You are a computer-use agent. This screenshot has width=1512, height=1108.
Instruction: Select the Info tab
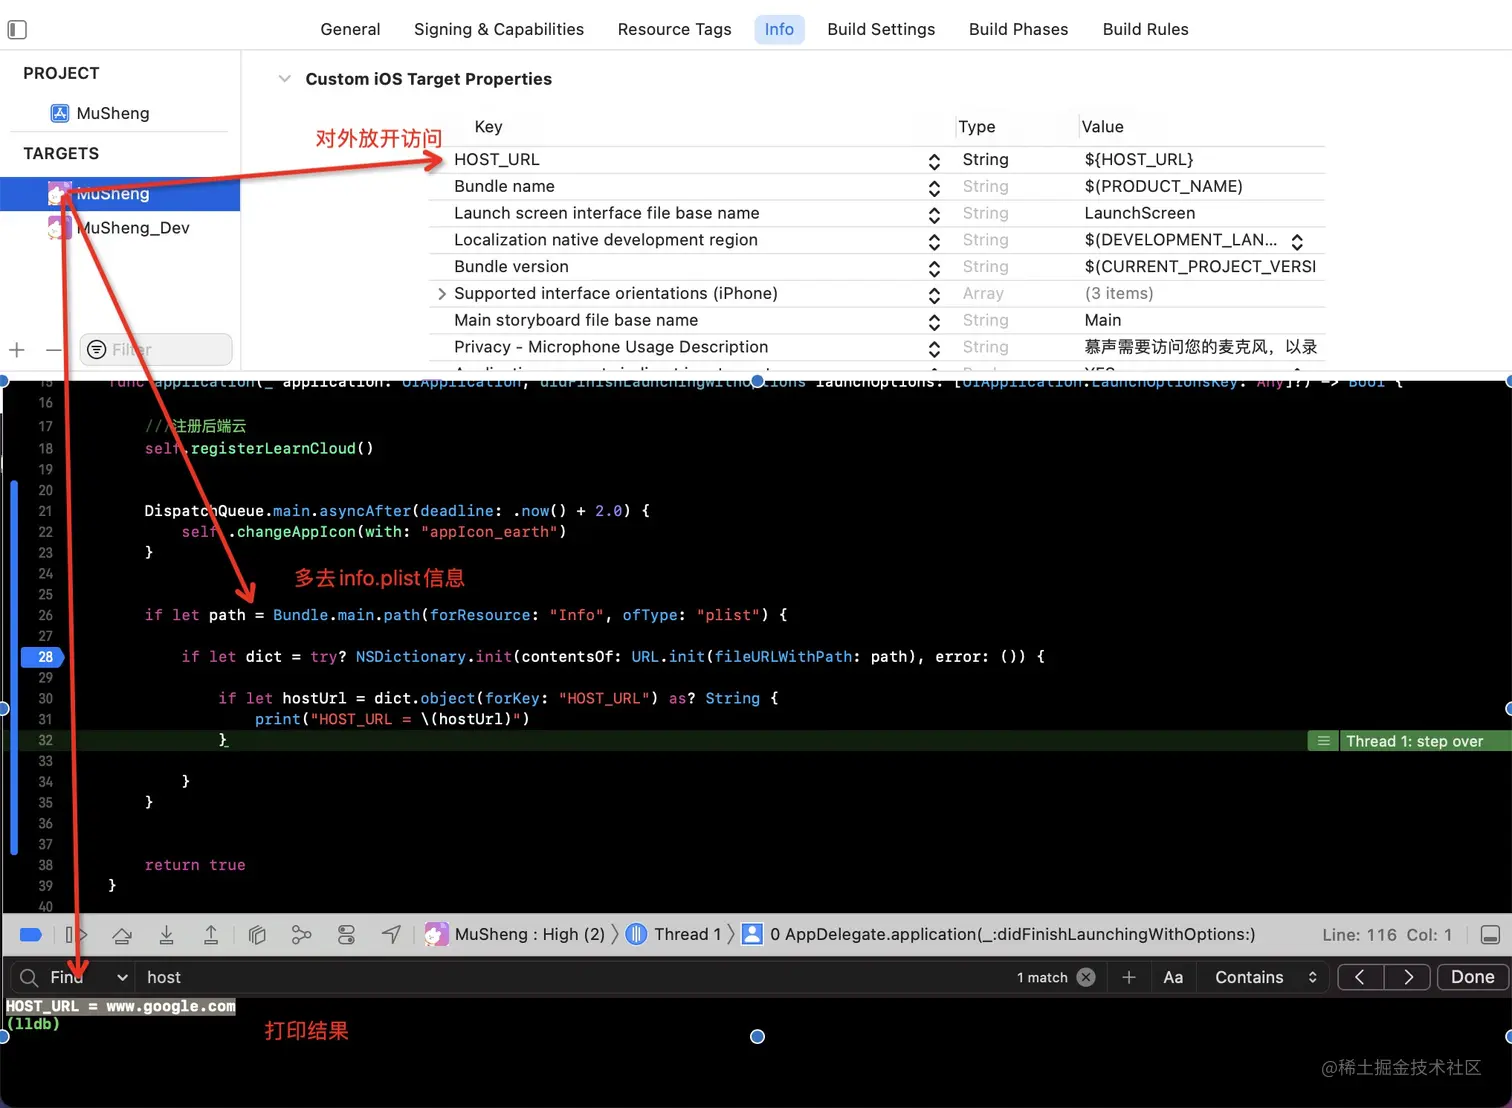tap(779, 29)
